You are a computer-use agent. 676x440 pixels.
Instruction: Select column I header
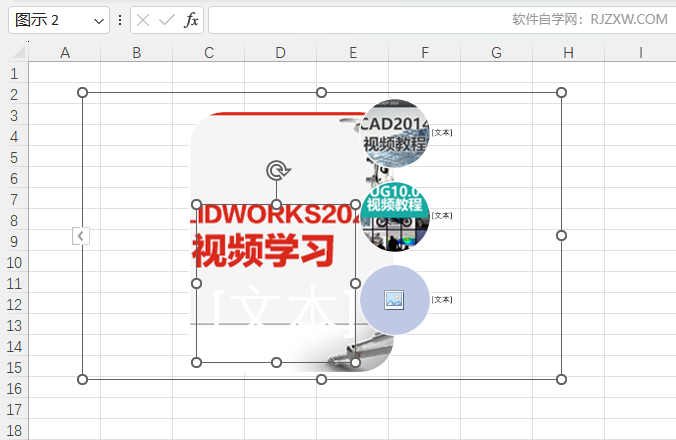(x=641, y=53)
